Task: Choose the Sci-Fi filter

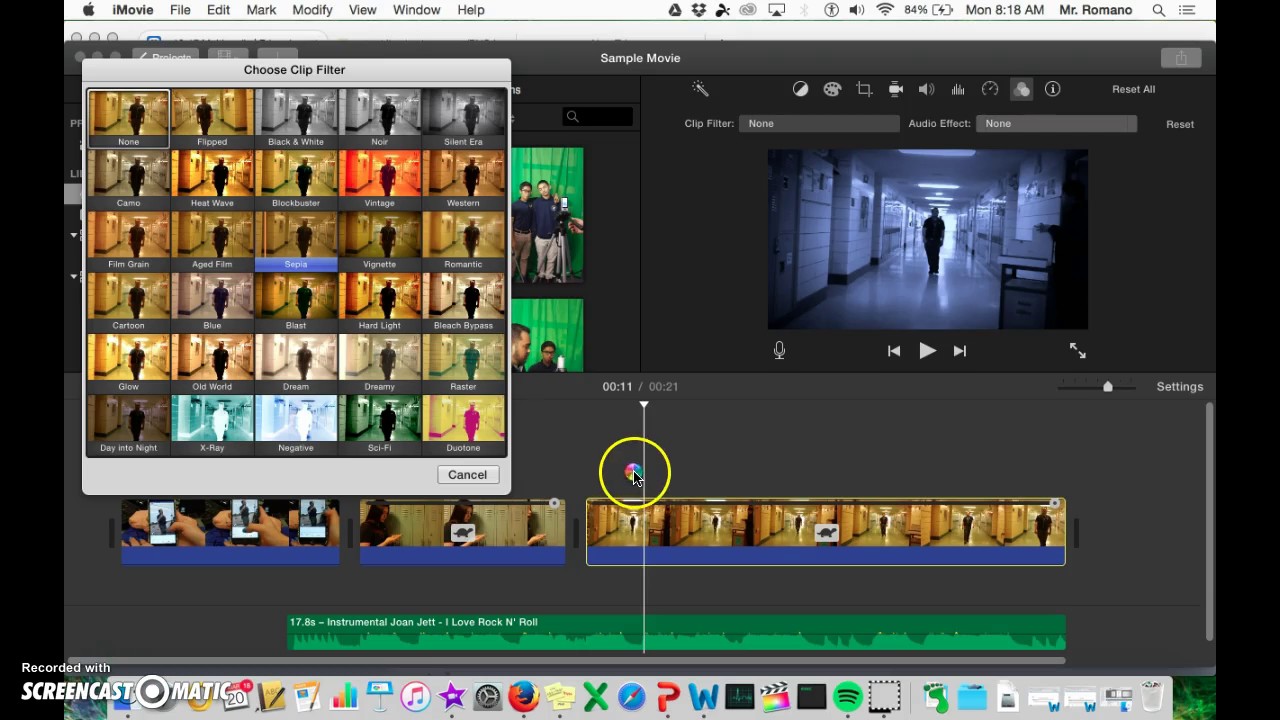Action: [379, 425]
